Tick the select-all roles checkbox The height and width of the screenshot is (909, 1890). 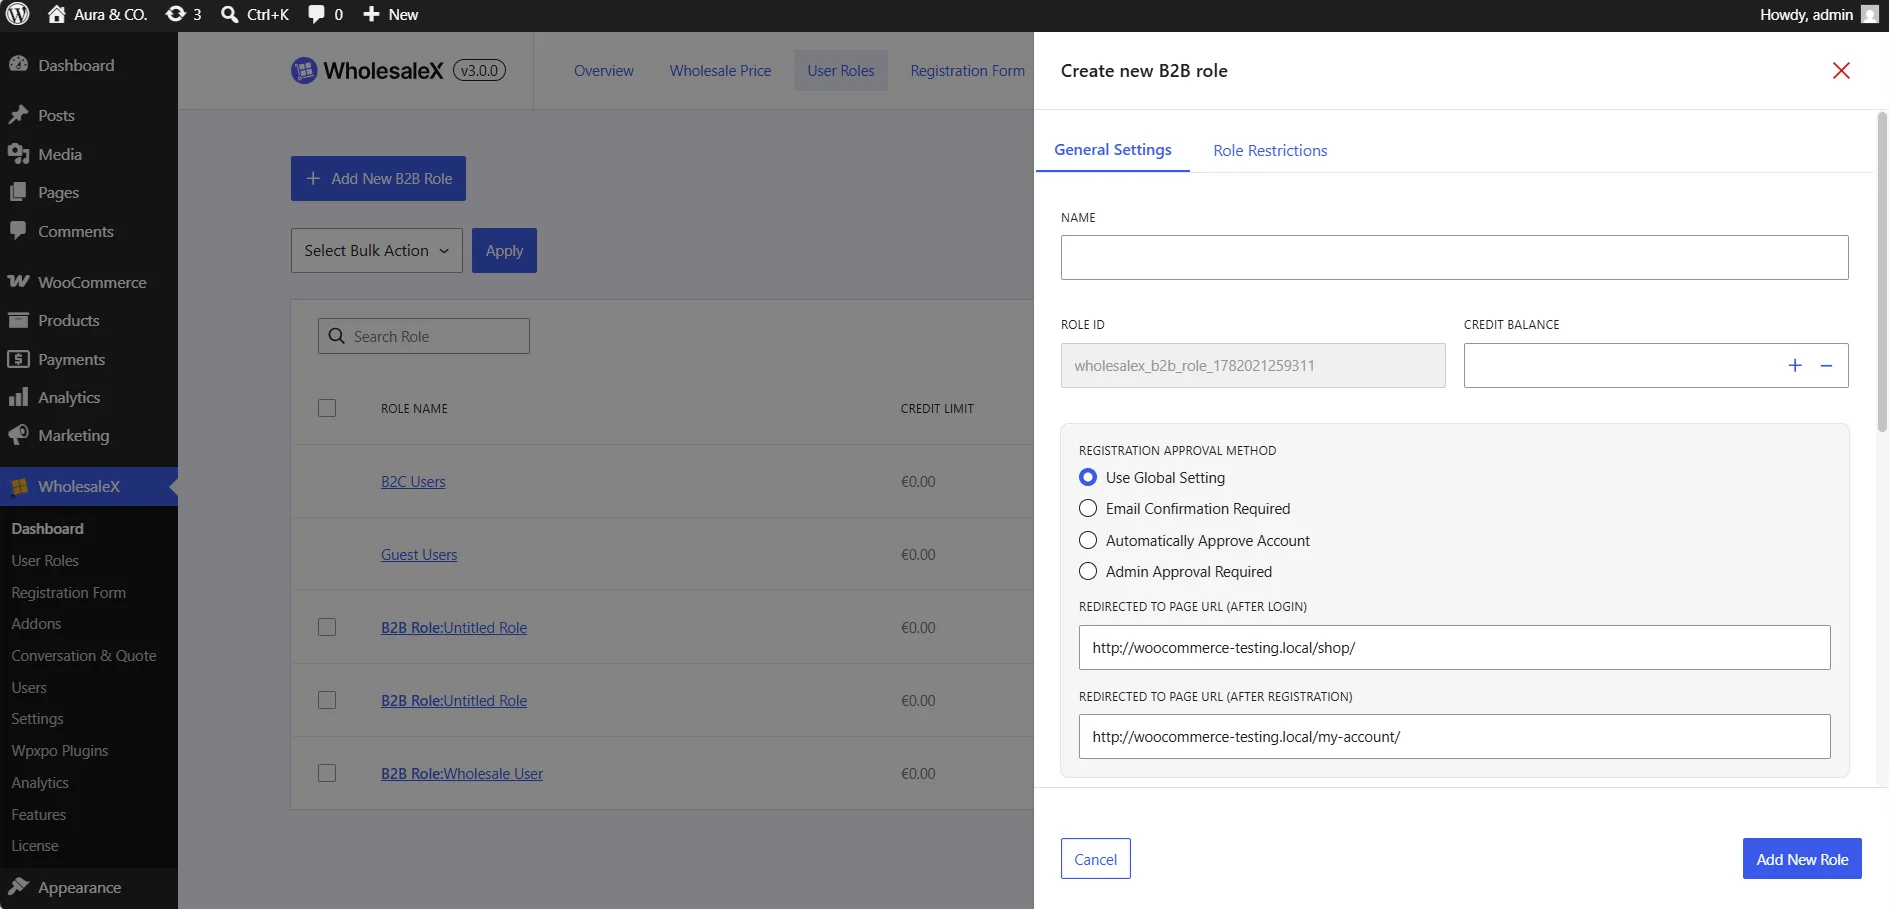coord(327,408)
